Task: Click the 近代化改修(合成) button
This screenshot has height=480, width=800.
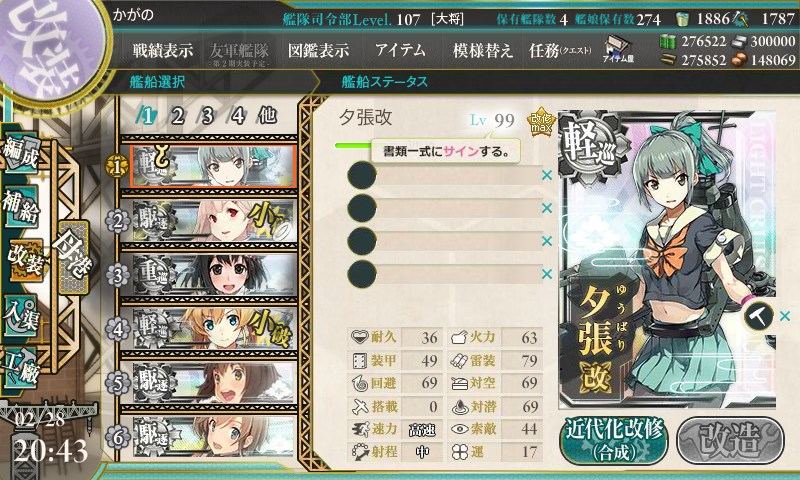Action: click(614, 440)
